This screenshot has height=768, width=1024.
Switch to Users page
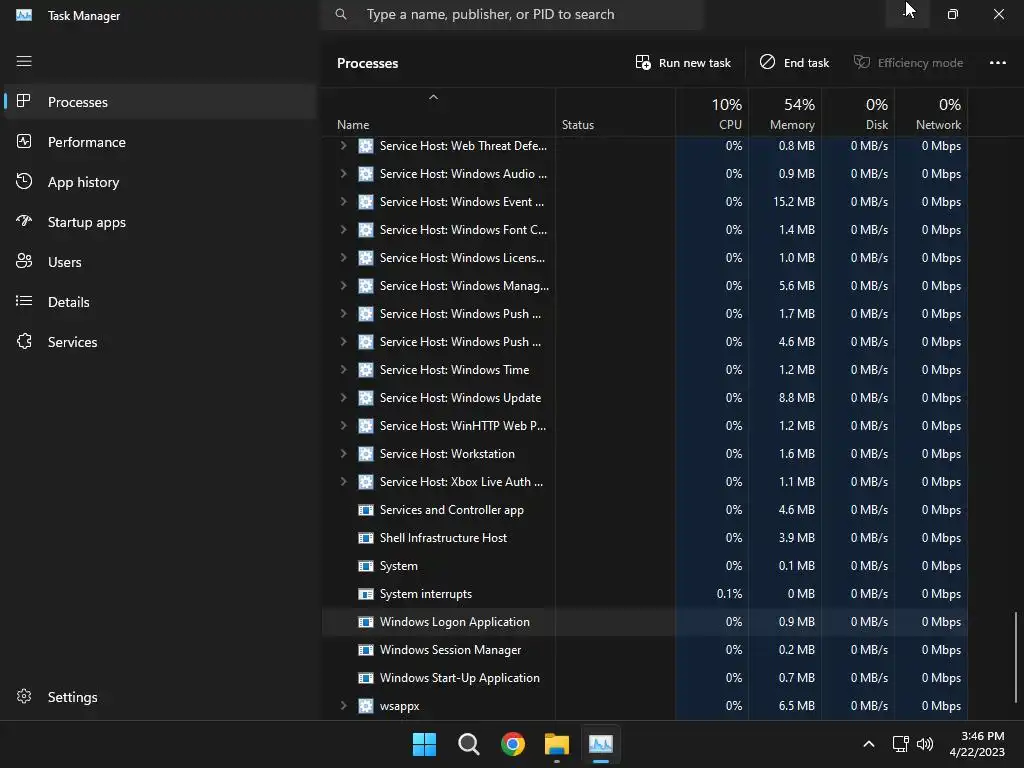tap(159, 262)
